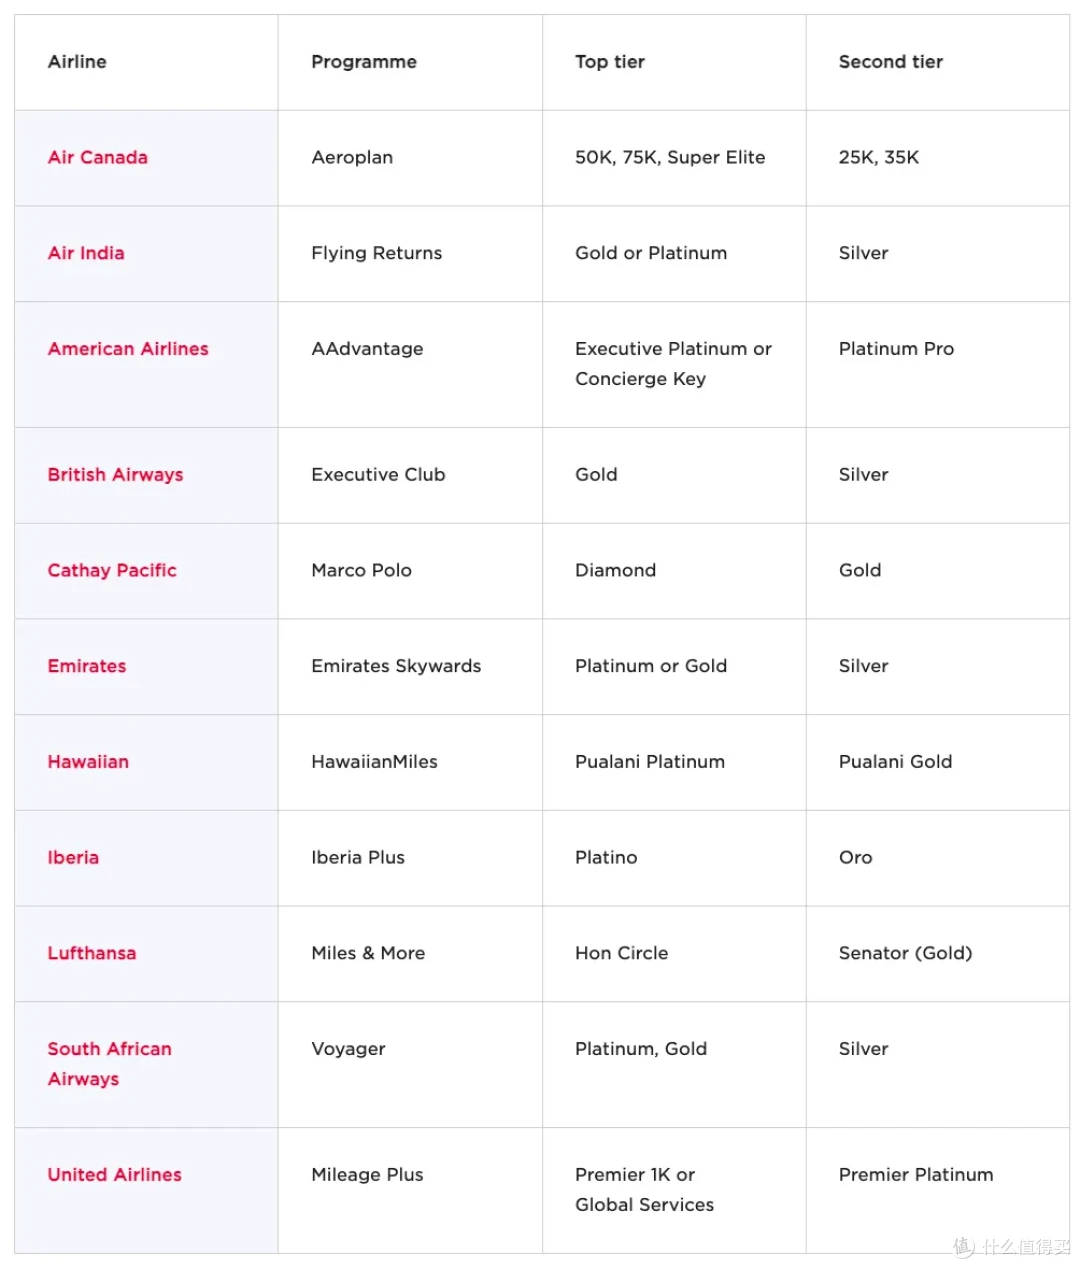The image size is (1080, 1269).
Task: Open the Air Canada airline link
Action: [x=97, y=157]
